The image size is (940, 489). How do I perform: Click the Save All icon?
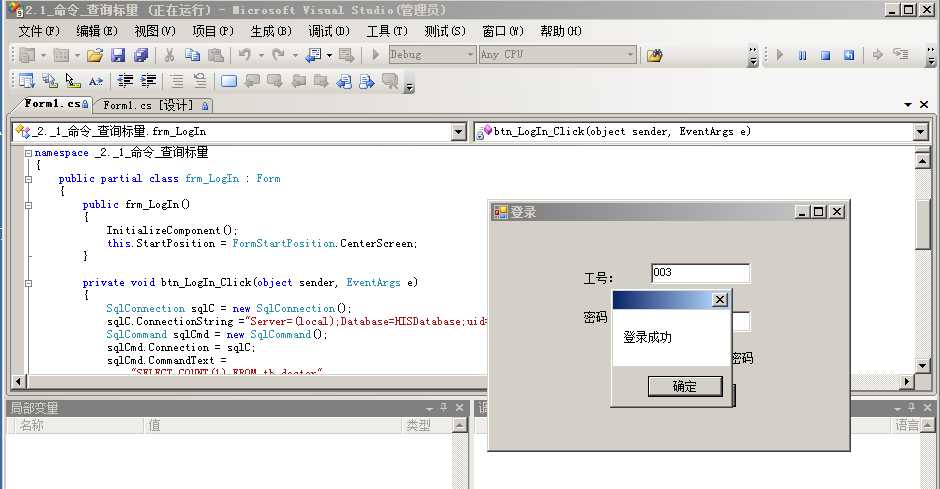pos(141,55)
